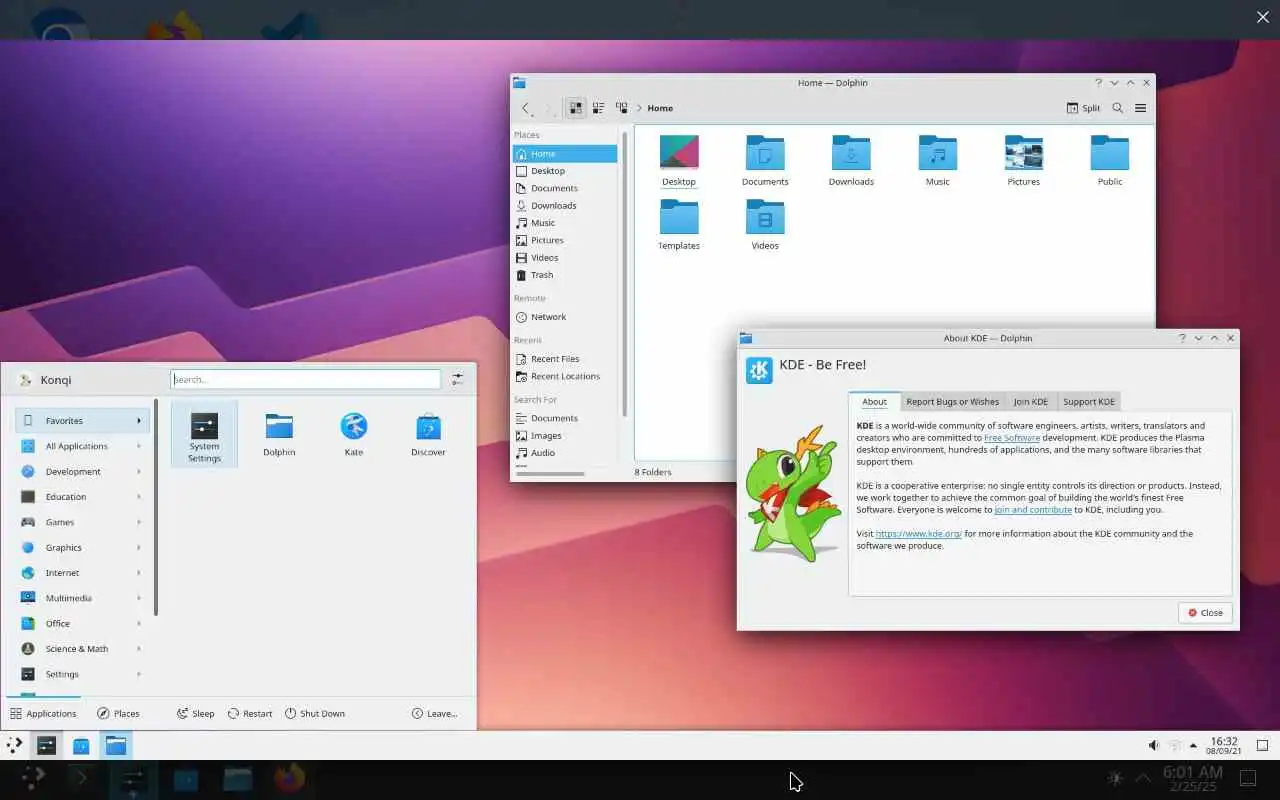Click the Places sidebar vertical scrollbar
1280x800 pixels.
coord(625,273)
